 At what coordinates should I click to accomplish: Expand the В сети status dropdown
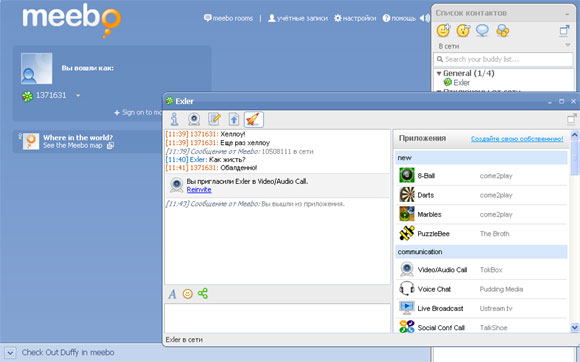pyautogui.click(x=568, y=45)
